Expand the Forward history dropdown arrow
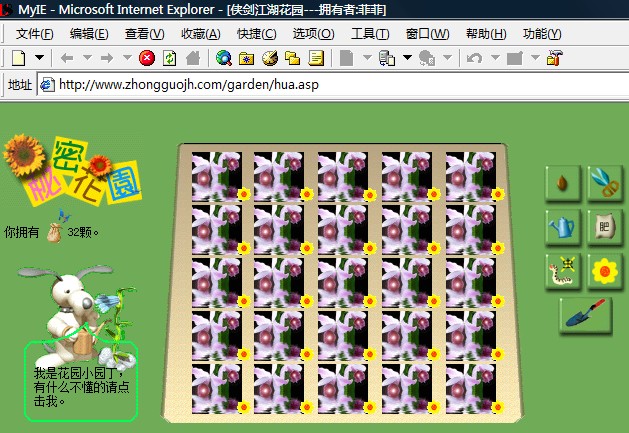The height and width of the screenshot is (433, 629). click(x=127, y=57)
